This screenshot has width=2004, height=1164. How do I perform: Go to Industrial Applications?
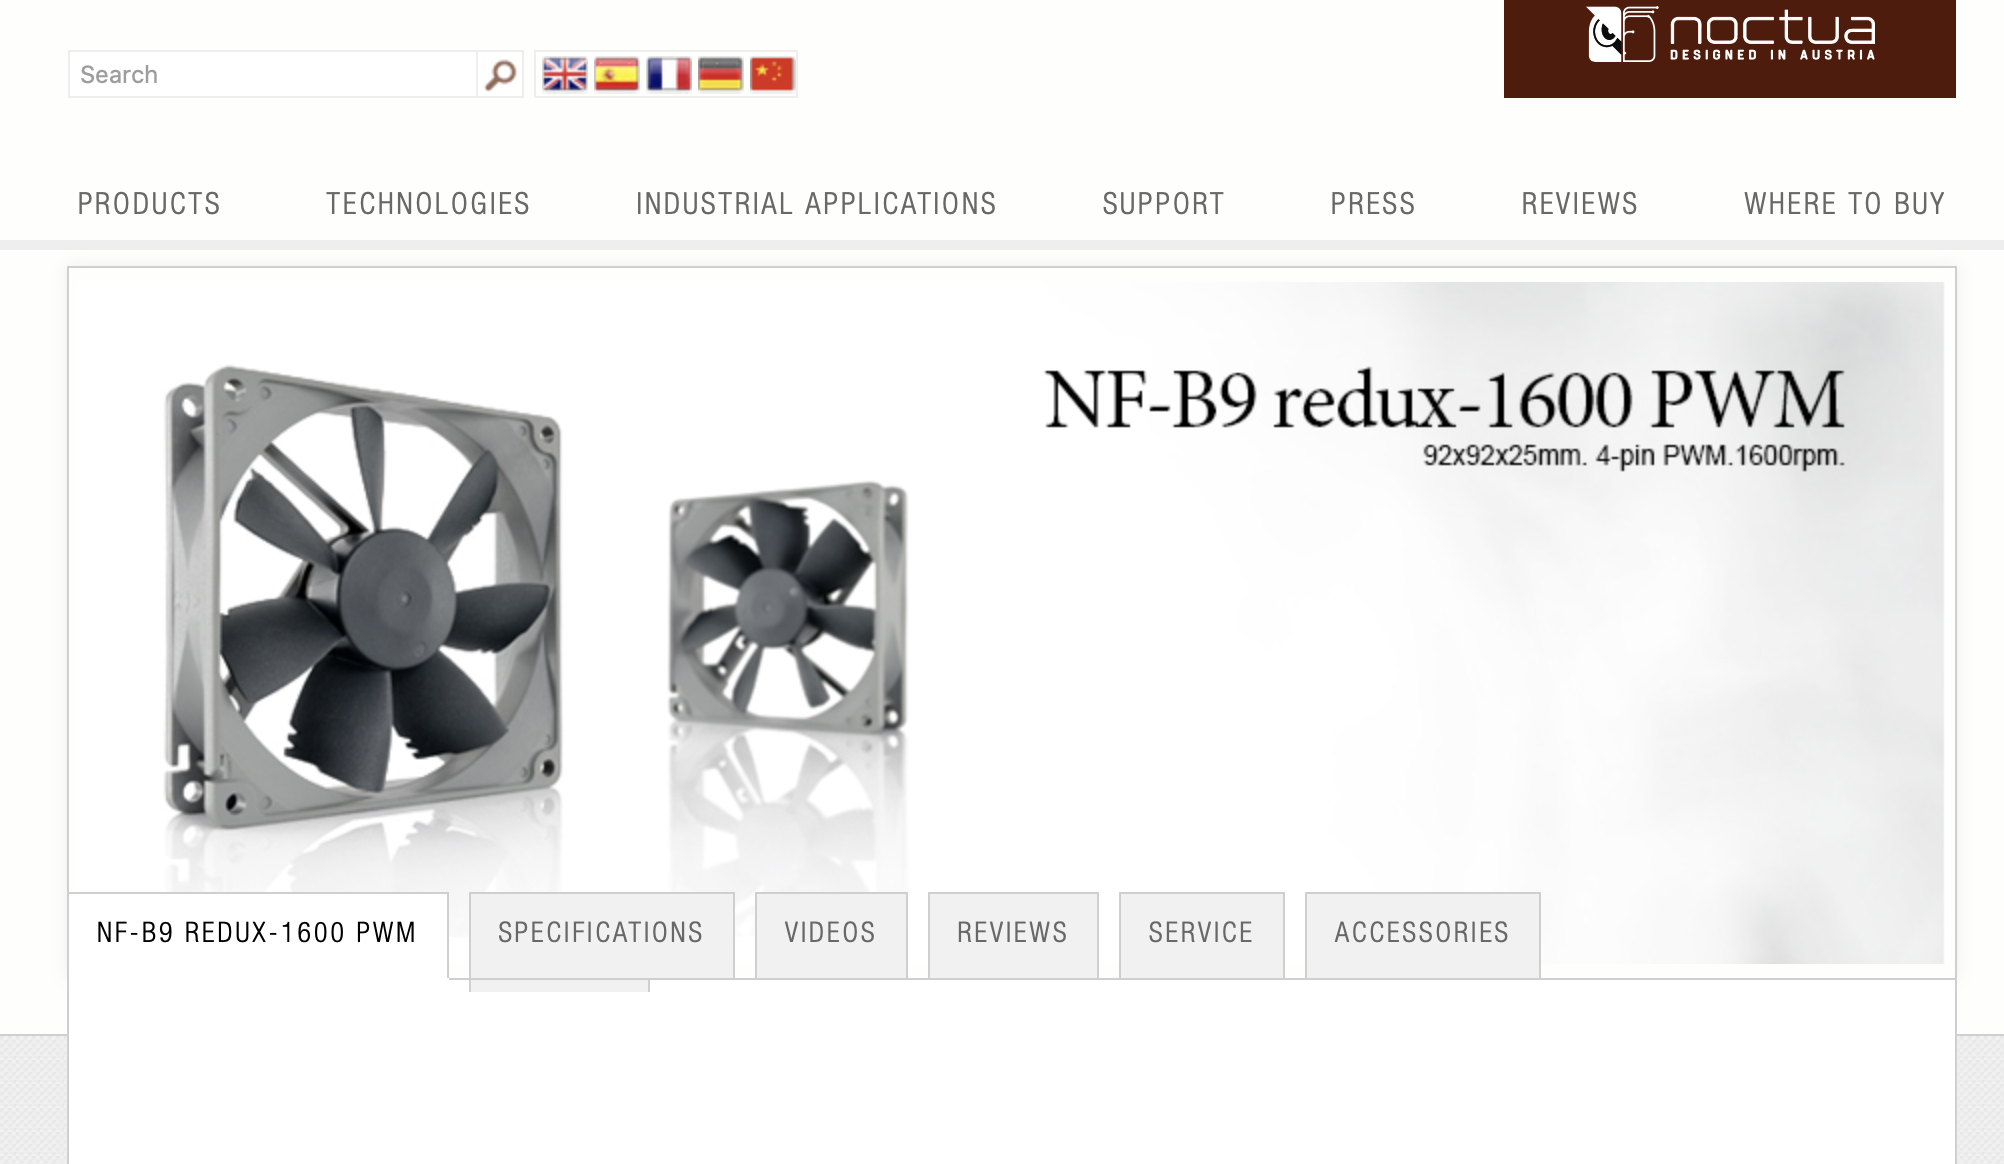pos(816,204)
